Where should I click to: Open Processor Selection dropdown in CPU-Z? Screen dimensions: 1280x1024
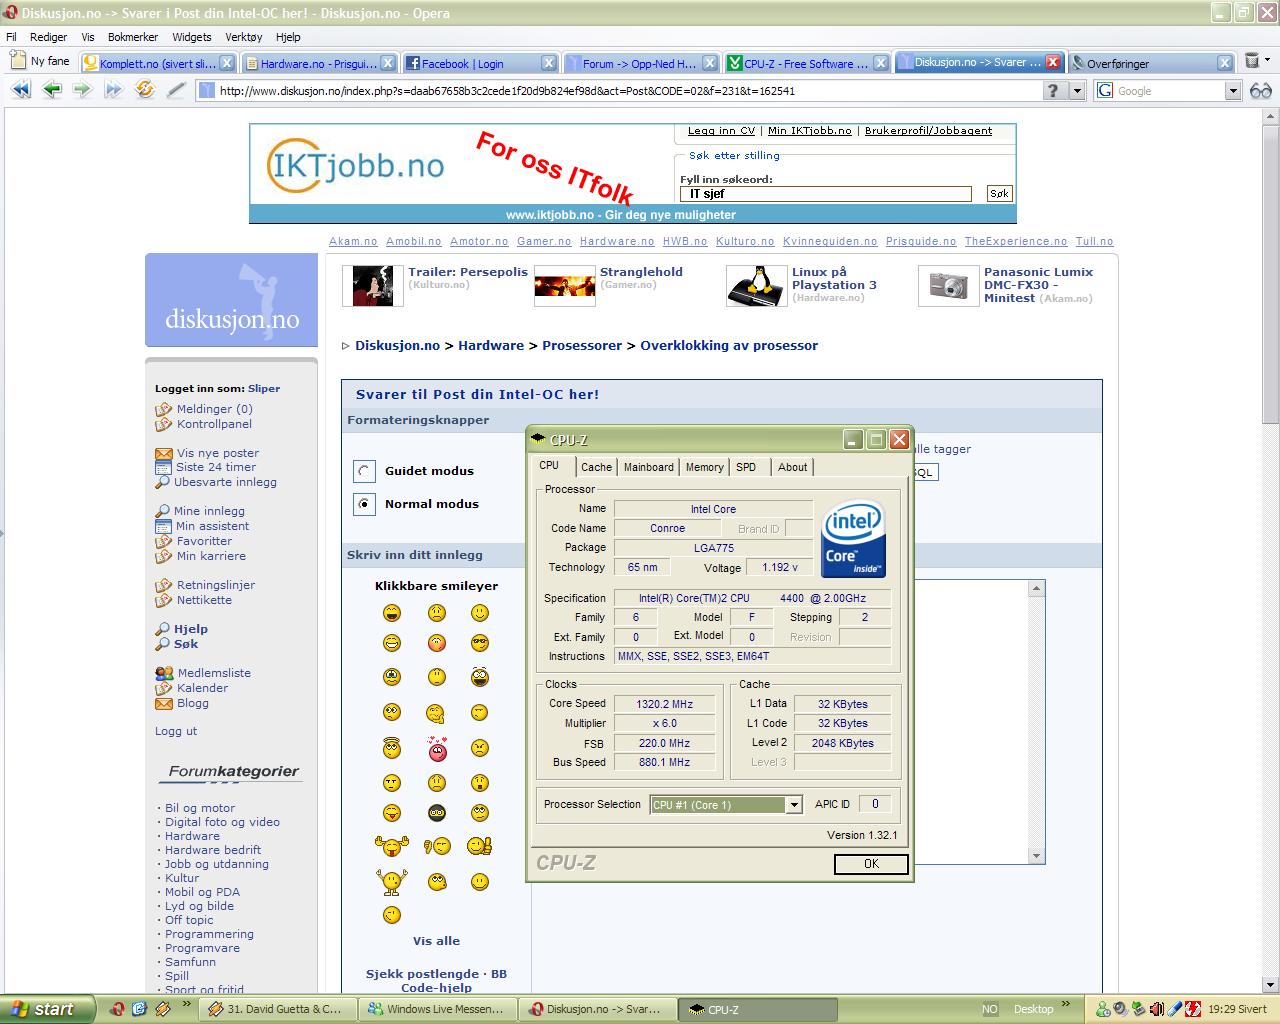(x=794, y=805)
